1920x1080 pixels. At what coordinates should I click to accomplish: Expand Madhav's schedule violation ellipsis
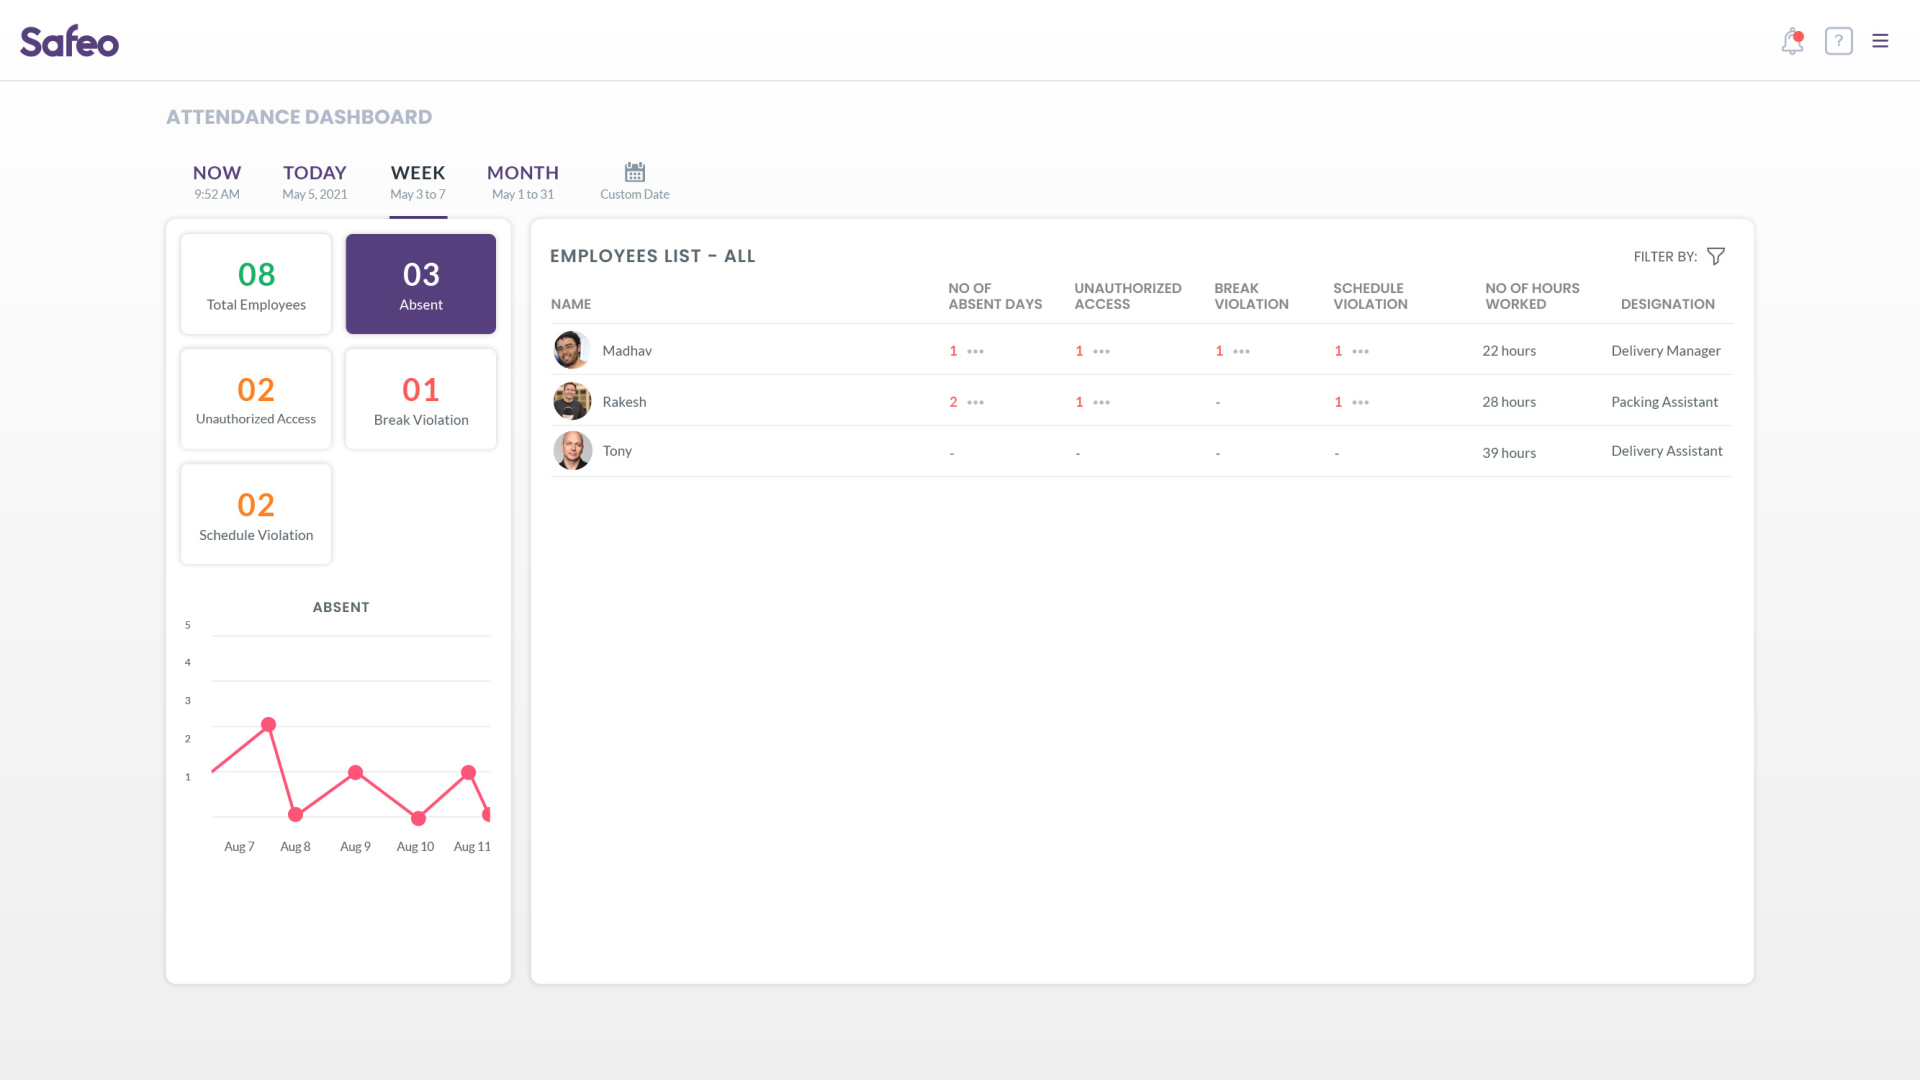click(x=1359, y=351)
